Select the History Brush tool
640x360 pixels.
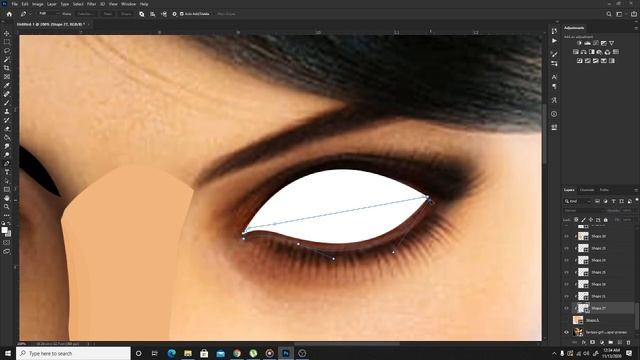[x=7, y=120]
